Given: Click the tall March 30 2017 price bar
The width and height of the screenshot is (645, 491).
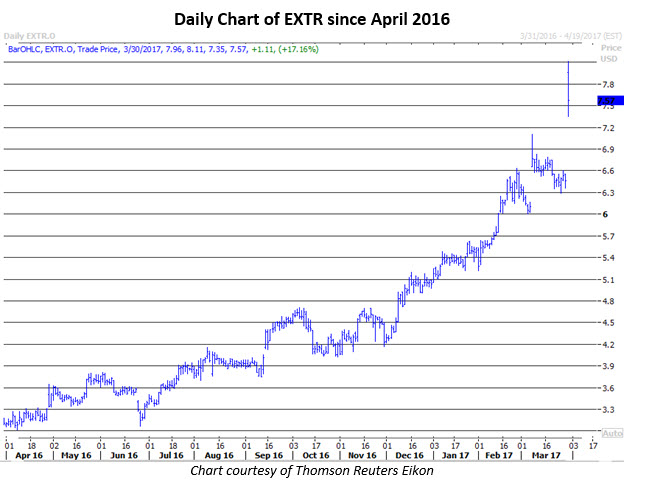Looking at the screenshot, I should [x=568, y=89].
